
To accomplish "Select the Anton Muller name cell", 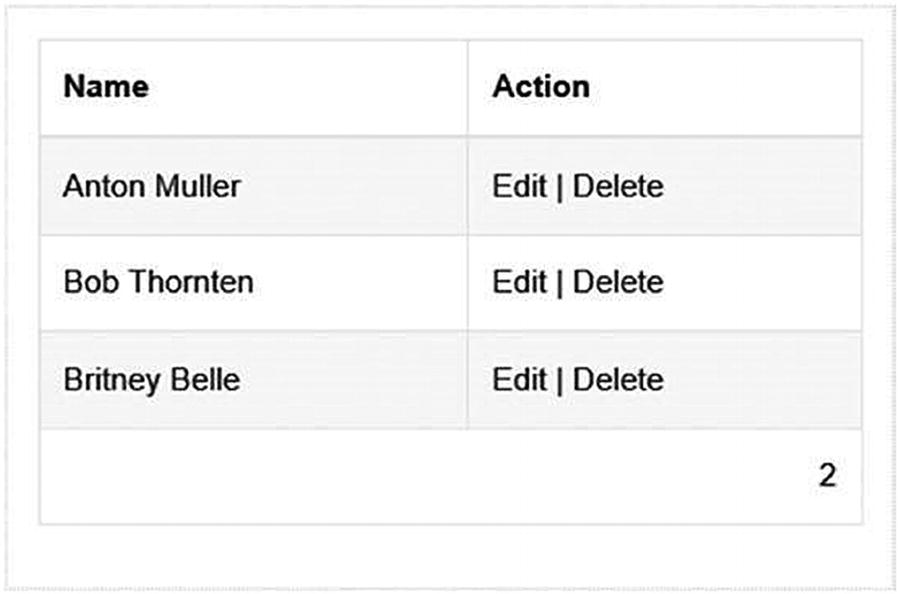I will pos(151,186).
